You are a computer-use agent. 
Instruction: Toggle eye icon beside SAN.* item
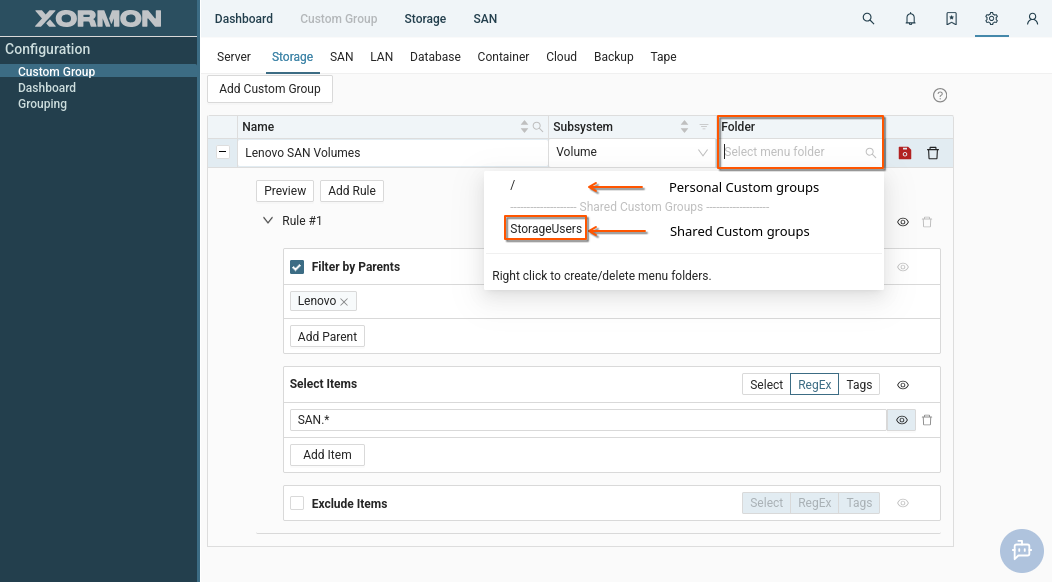pyautogui.click(x=901, y=421)
